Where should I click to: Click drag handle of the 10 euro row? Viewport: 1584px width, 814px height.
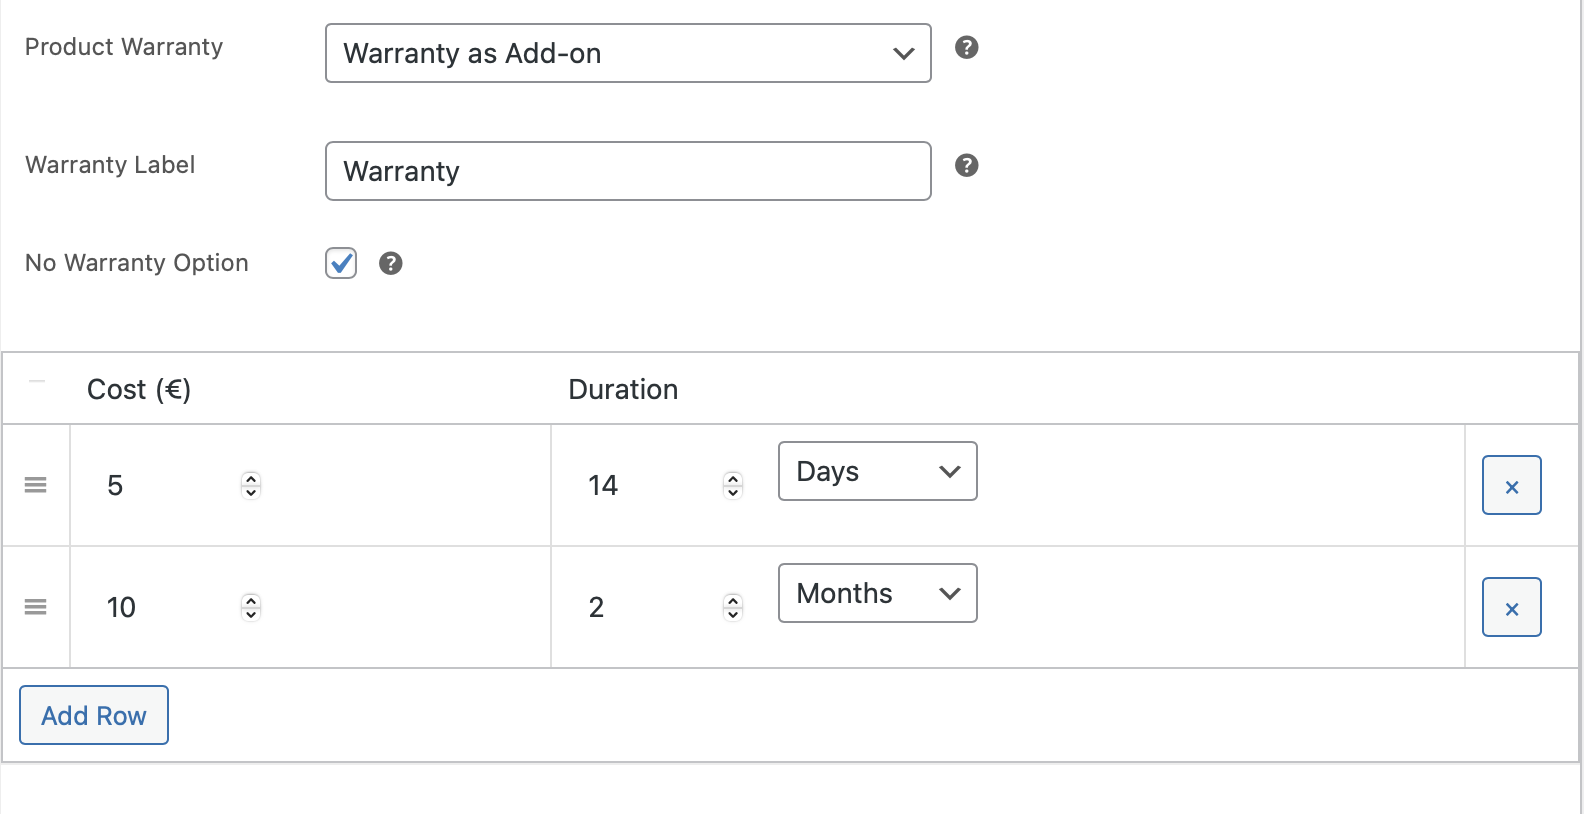coord(36,607)
